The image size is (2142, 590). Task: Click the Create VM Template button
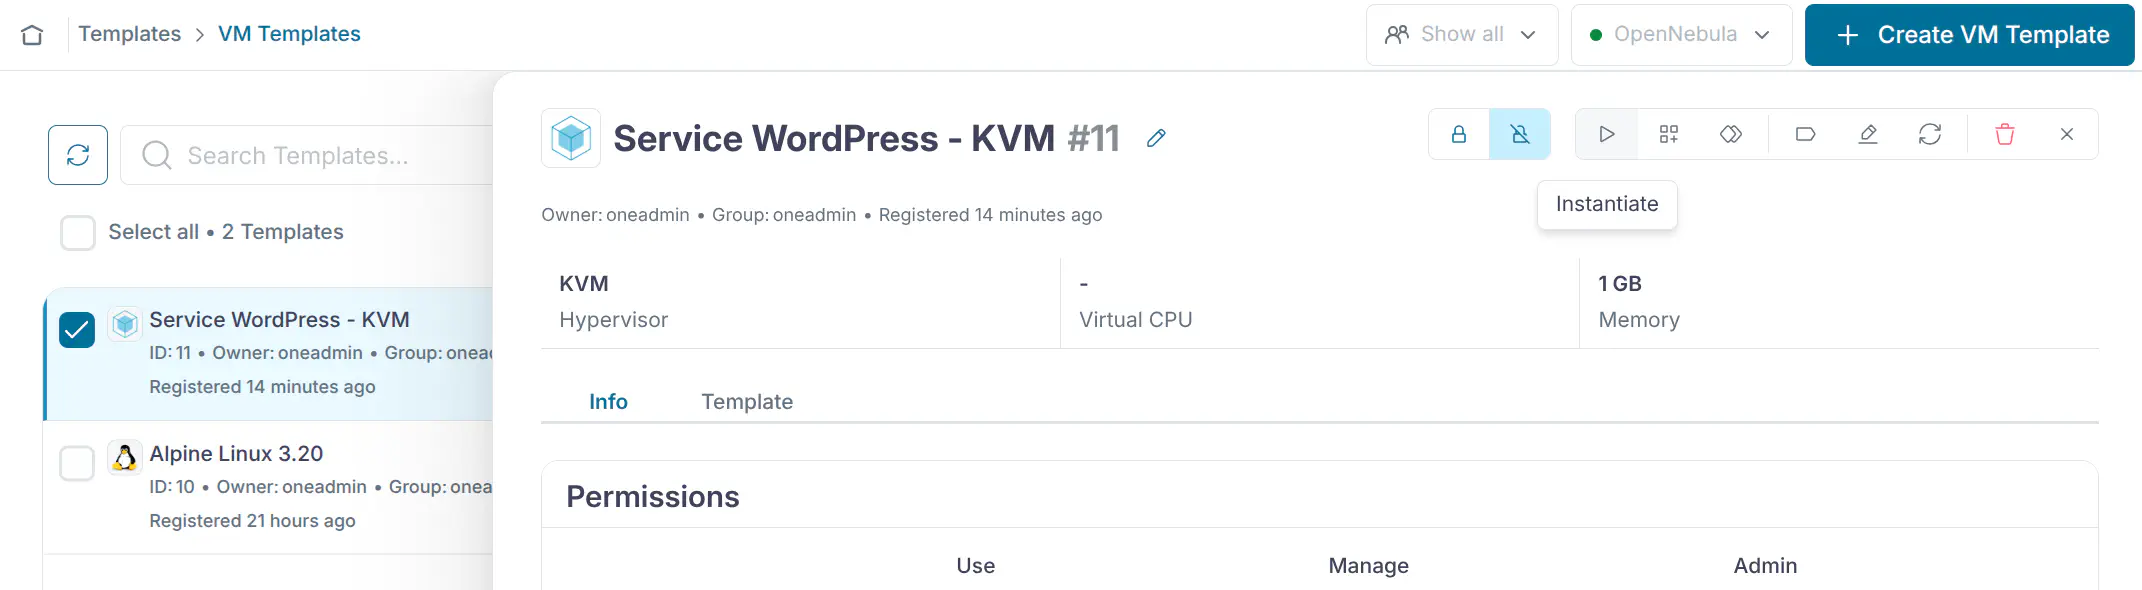click(x=1969, y=35)
